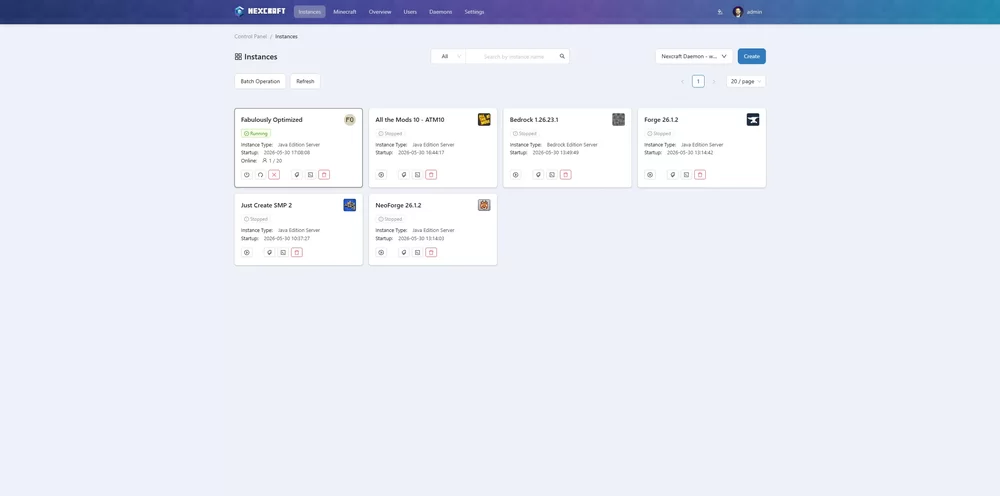
Task: Open console icon on Bedrock 1.26.23.1 card
Action: tap(552, 175)
